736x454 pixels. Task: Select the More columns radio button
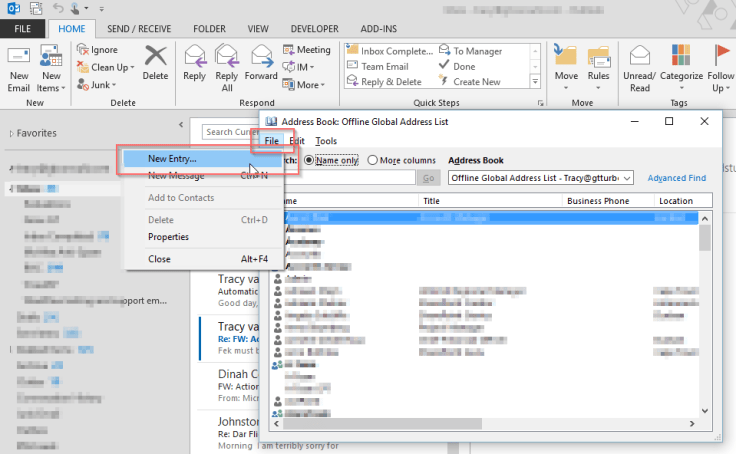[x=372, y=160]
